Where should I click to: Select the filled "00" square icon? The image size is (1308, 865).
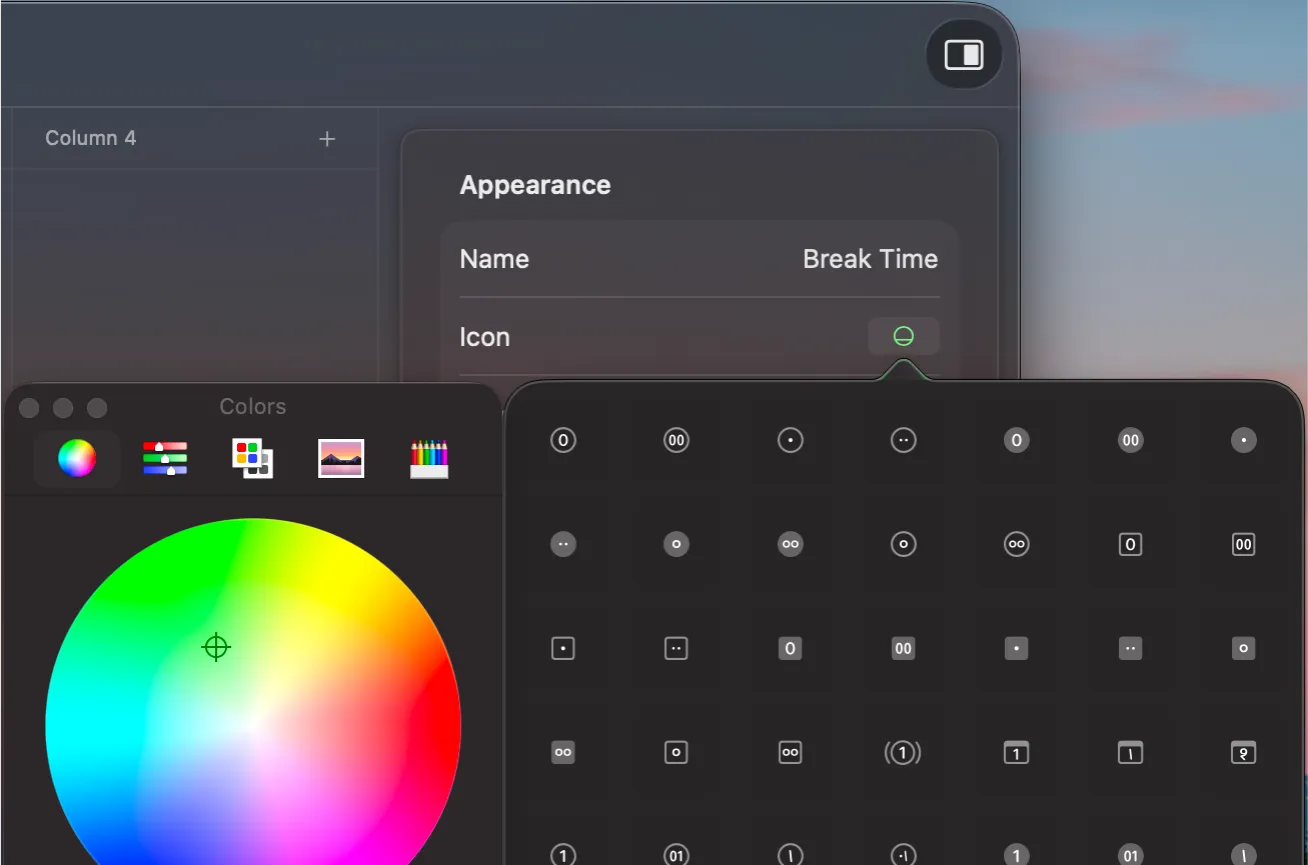coord(903,648)
